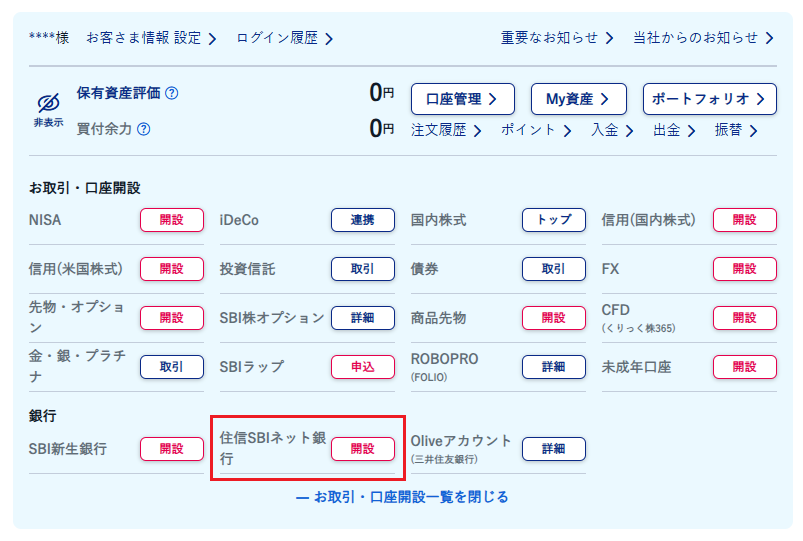Viewport: 803px width, 541px height.
Task: Collapse the お取引・口座開設一覧を閉じる list
Action: coord(402,497)
